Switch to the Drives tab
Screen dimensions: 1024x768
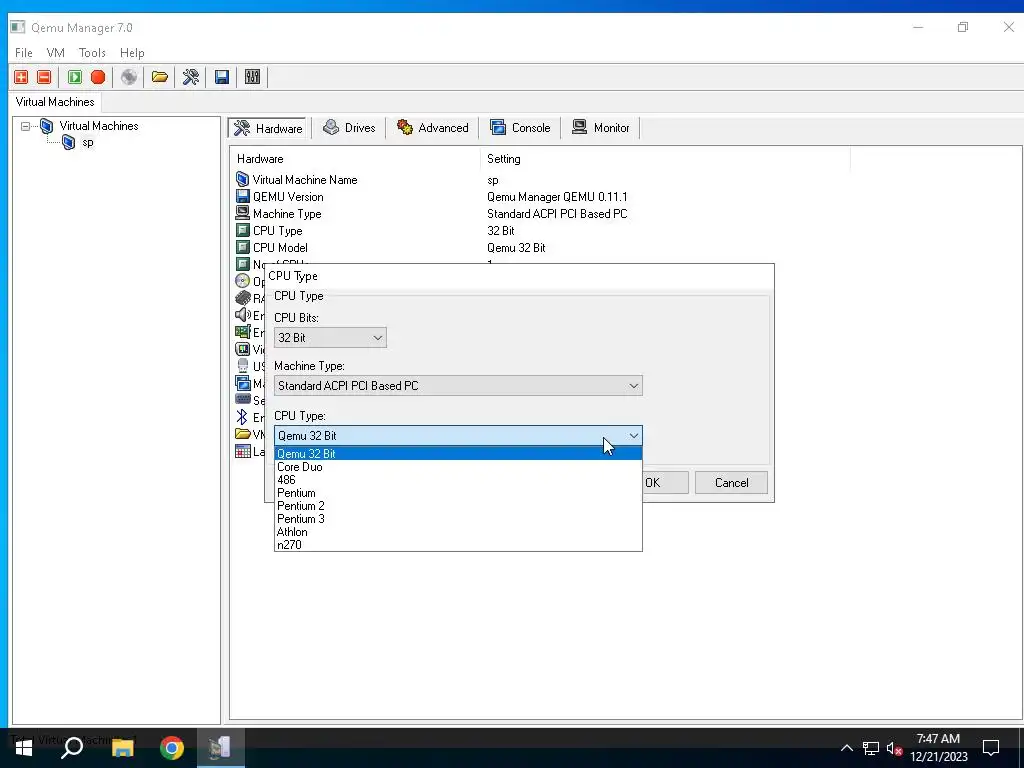[349, 128]
